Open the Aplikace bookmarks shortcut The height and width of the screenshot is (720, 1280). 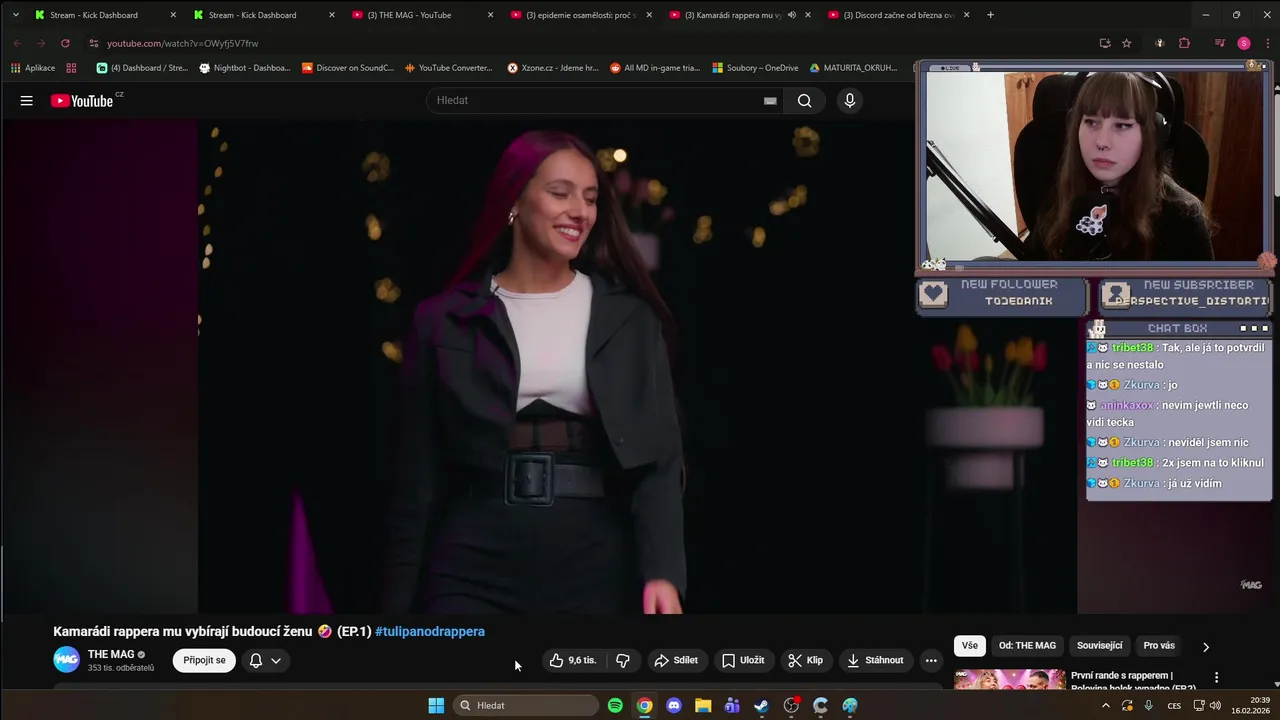click(x=33, y=68)
